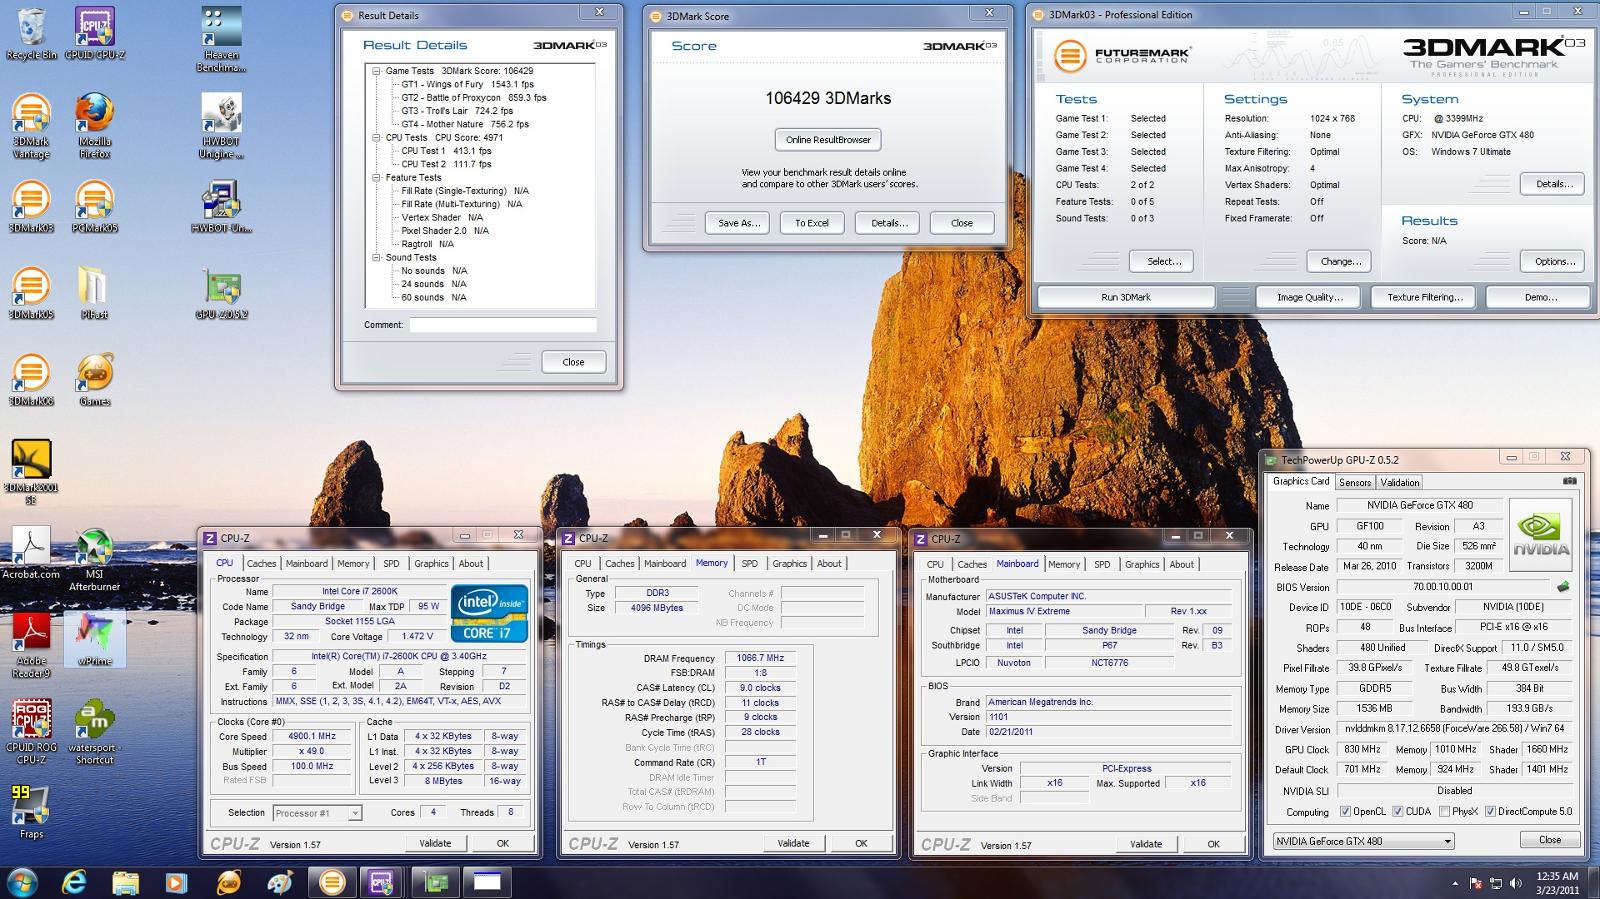Viewport: 1600px width, 899px height.
Task: Toggle DirectCompute 5.0 checkbox in GPU-Z
Action: click(x=1490, y=811)
